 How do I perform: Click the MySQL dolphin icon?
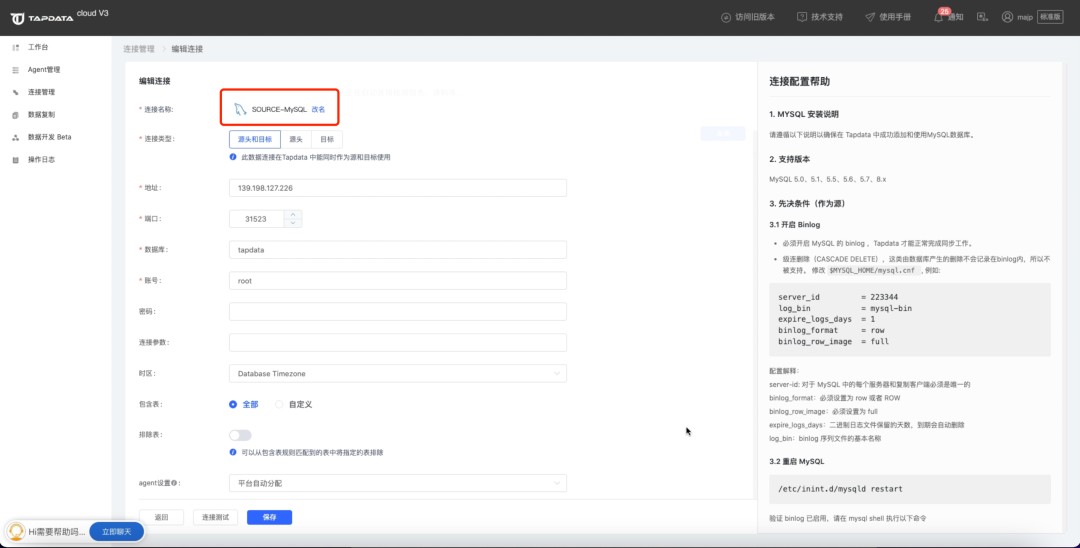coord(240,109)
